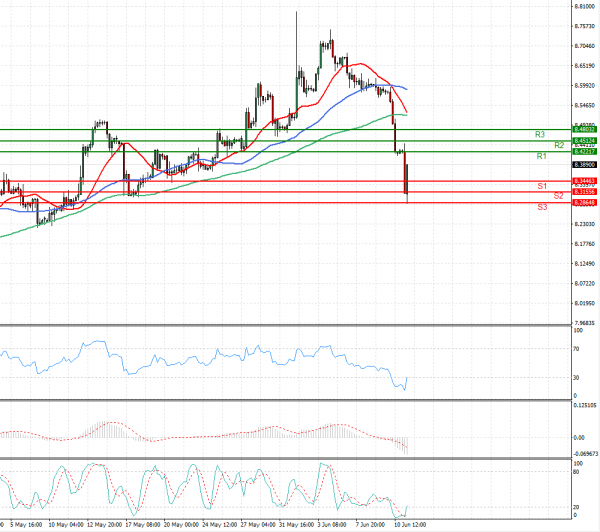600x532 pixels.
Task: Click the 8.59920 price axis value
Action: coord(585,85)
